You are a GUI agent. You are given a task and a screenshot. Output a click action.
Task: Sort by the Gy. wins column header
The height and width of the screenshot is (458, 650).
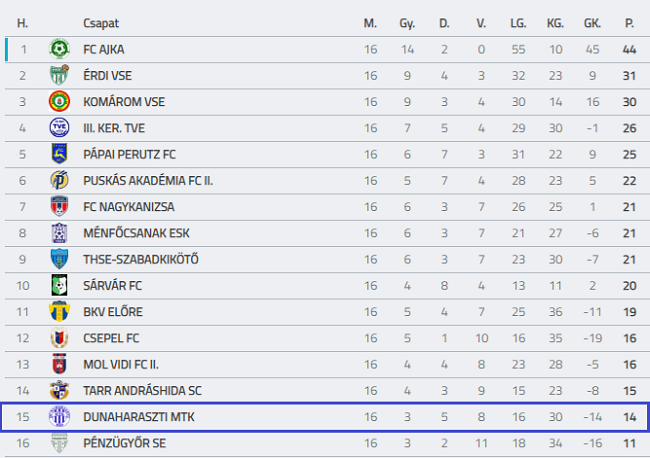[407, 22]
